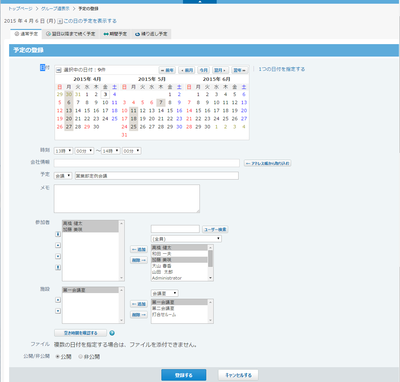The image size is (400, 382).
Task: Click icon before この日の予定を表示する link
Action: coord(60,21)
